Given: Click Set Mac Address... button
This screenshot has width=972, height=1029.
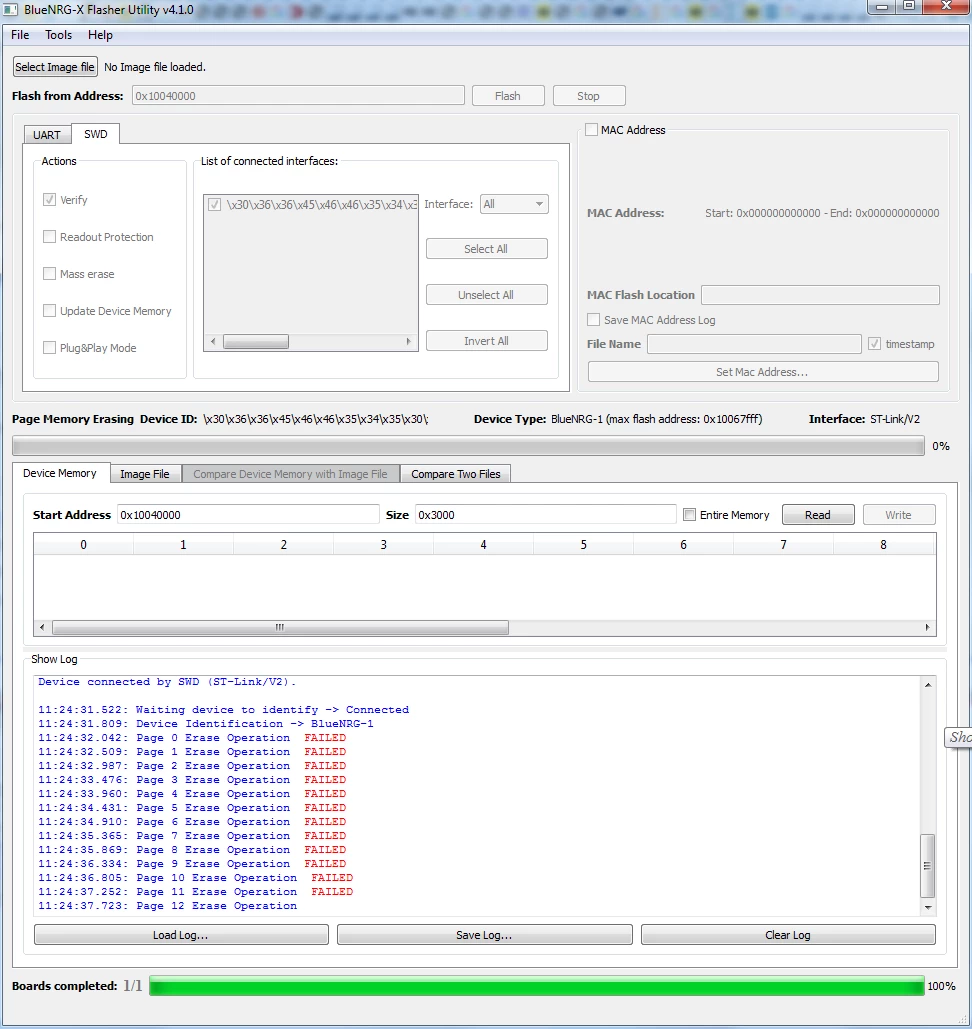Looking at the screenshot, I should (763, 372).
